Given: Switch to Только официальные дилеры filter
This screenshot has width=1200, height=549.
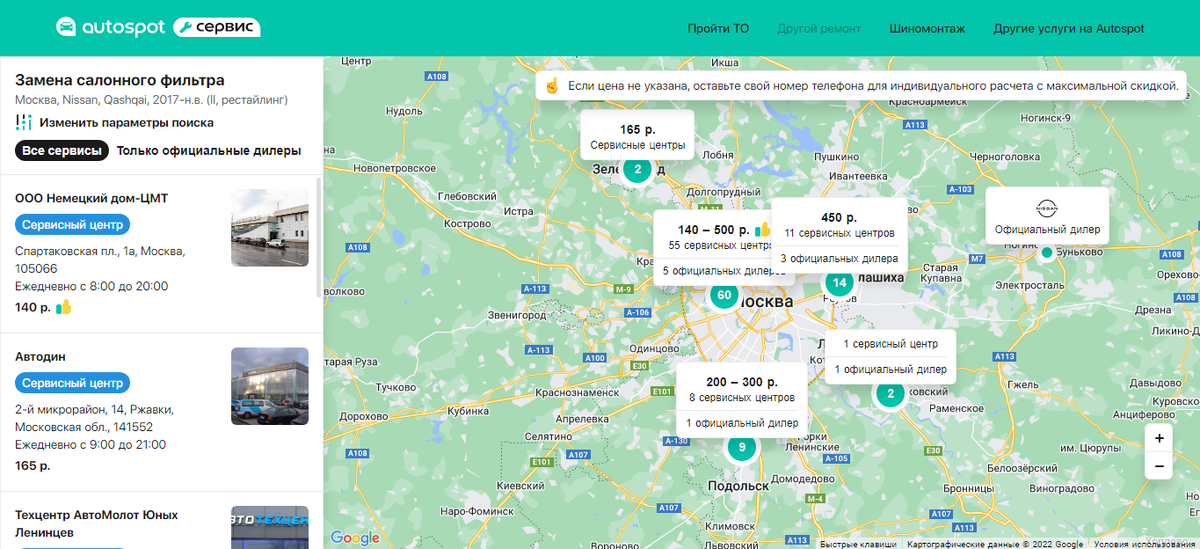Looking at the screenshot, I should [209, 151].
